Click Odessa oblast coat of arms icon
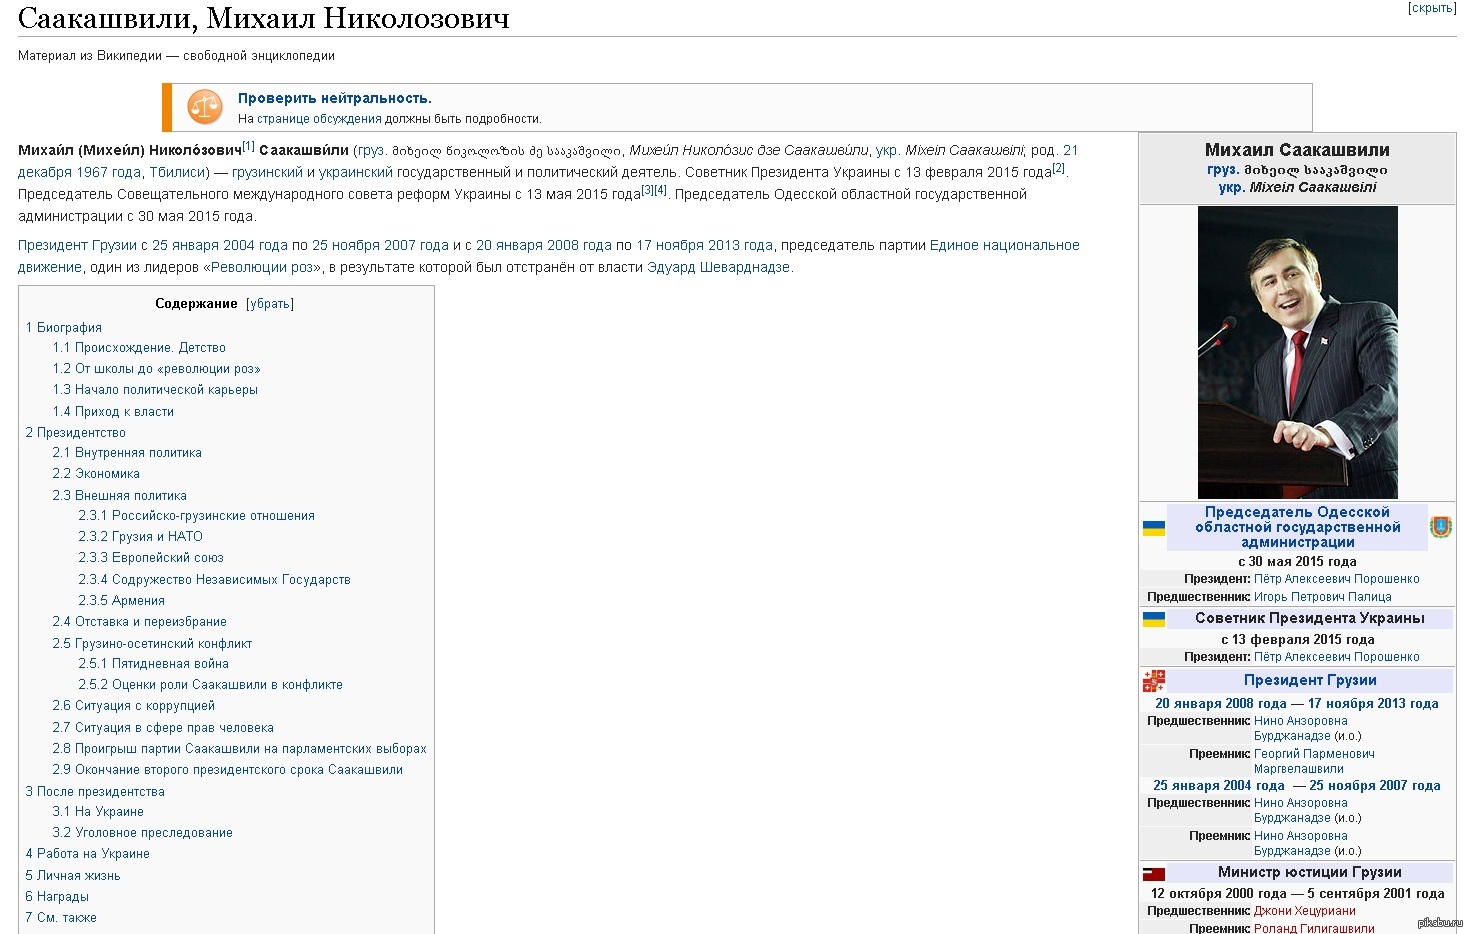This screenshot has height=934, width=1468. [x=1440, y=527]
